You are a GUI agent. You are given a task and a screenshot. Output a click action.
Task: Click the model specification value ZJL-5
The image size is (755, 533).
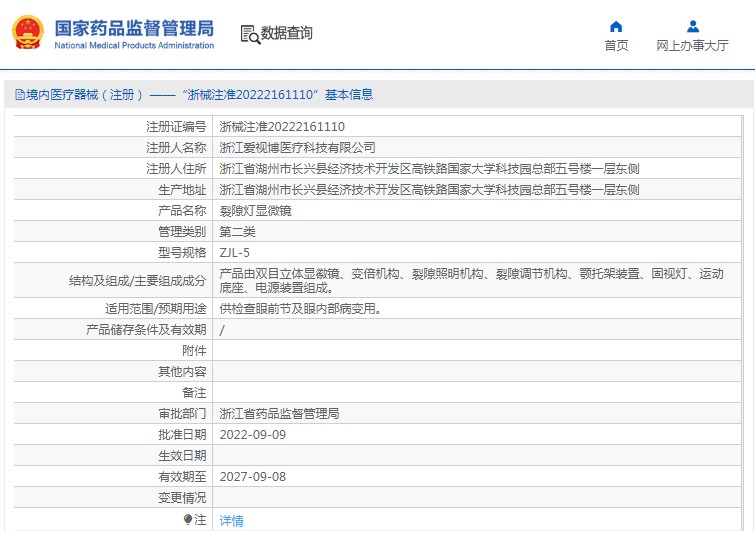(235, 253)
